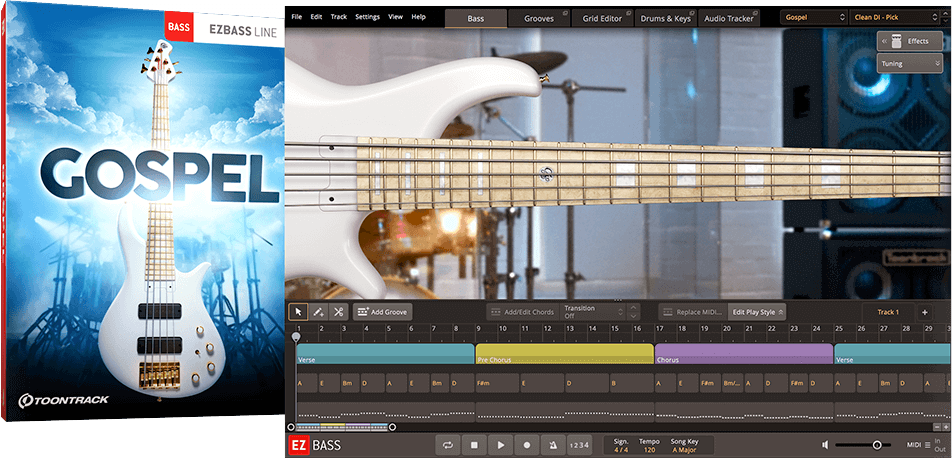The width and height of the screenshot is (952, 458).
Task: Click the Effects pedal icon
Action: click(895, 41)
